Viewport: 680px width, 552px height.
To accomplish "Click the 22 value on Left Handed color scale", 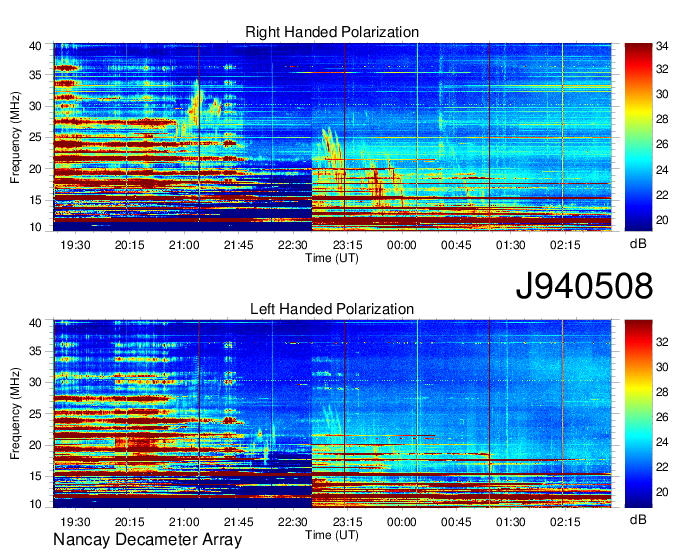I will (662, 467).
